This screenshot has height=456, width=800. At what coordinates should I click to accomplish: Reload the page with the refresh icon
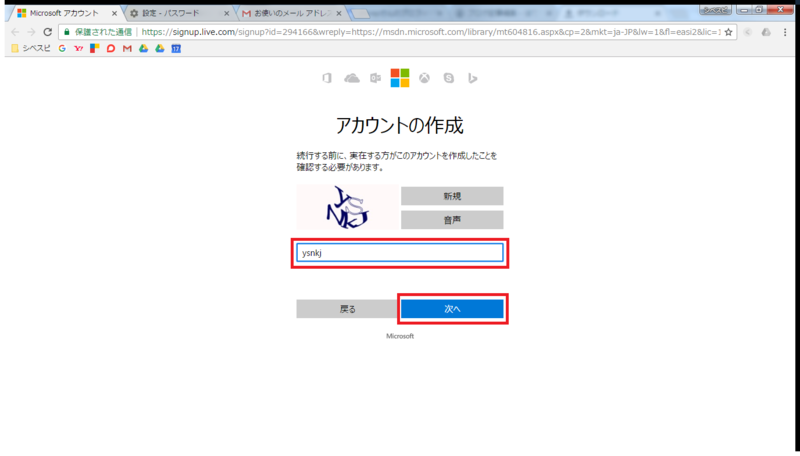[47, 32]
